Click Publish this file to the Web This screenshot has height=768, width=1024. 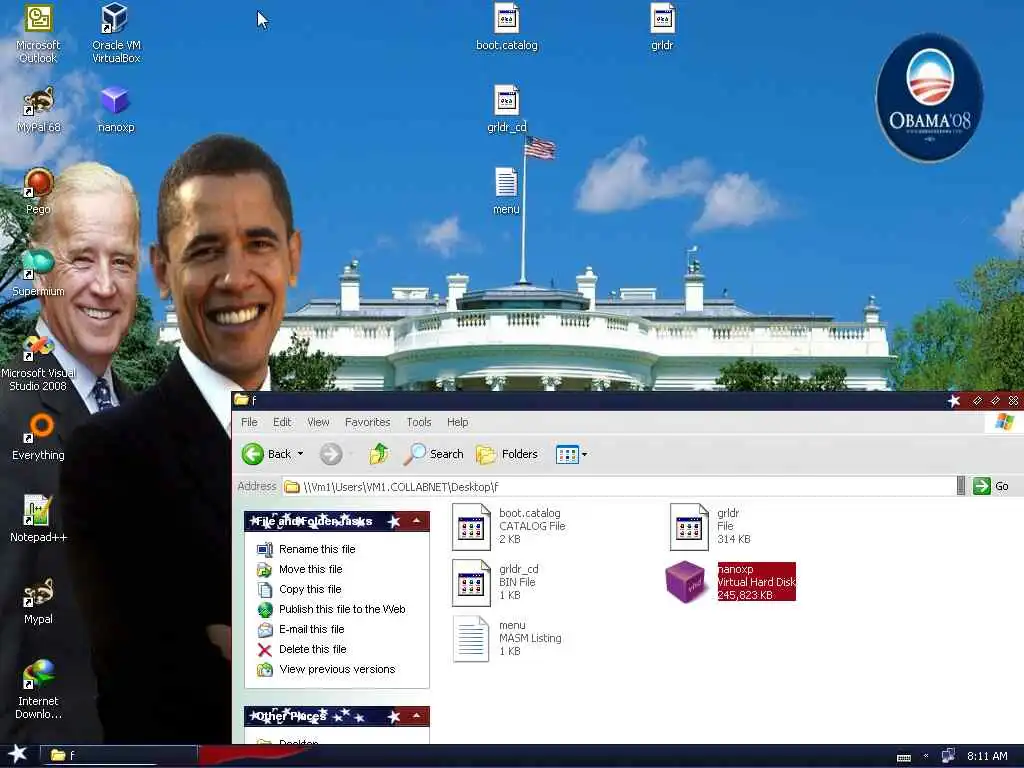pos(342,609)
